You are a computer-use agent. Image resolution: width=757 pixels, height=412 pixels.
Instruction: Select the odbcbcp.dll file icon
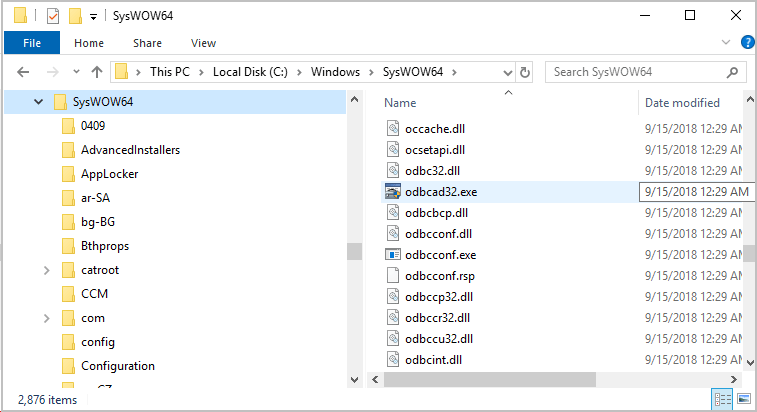point(393,213)
